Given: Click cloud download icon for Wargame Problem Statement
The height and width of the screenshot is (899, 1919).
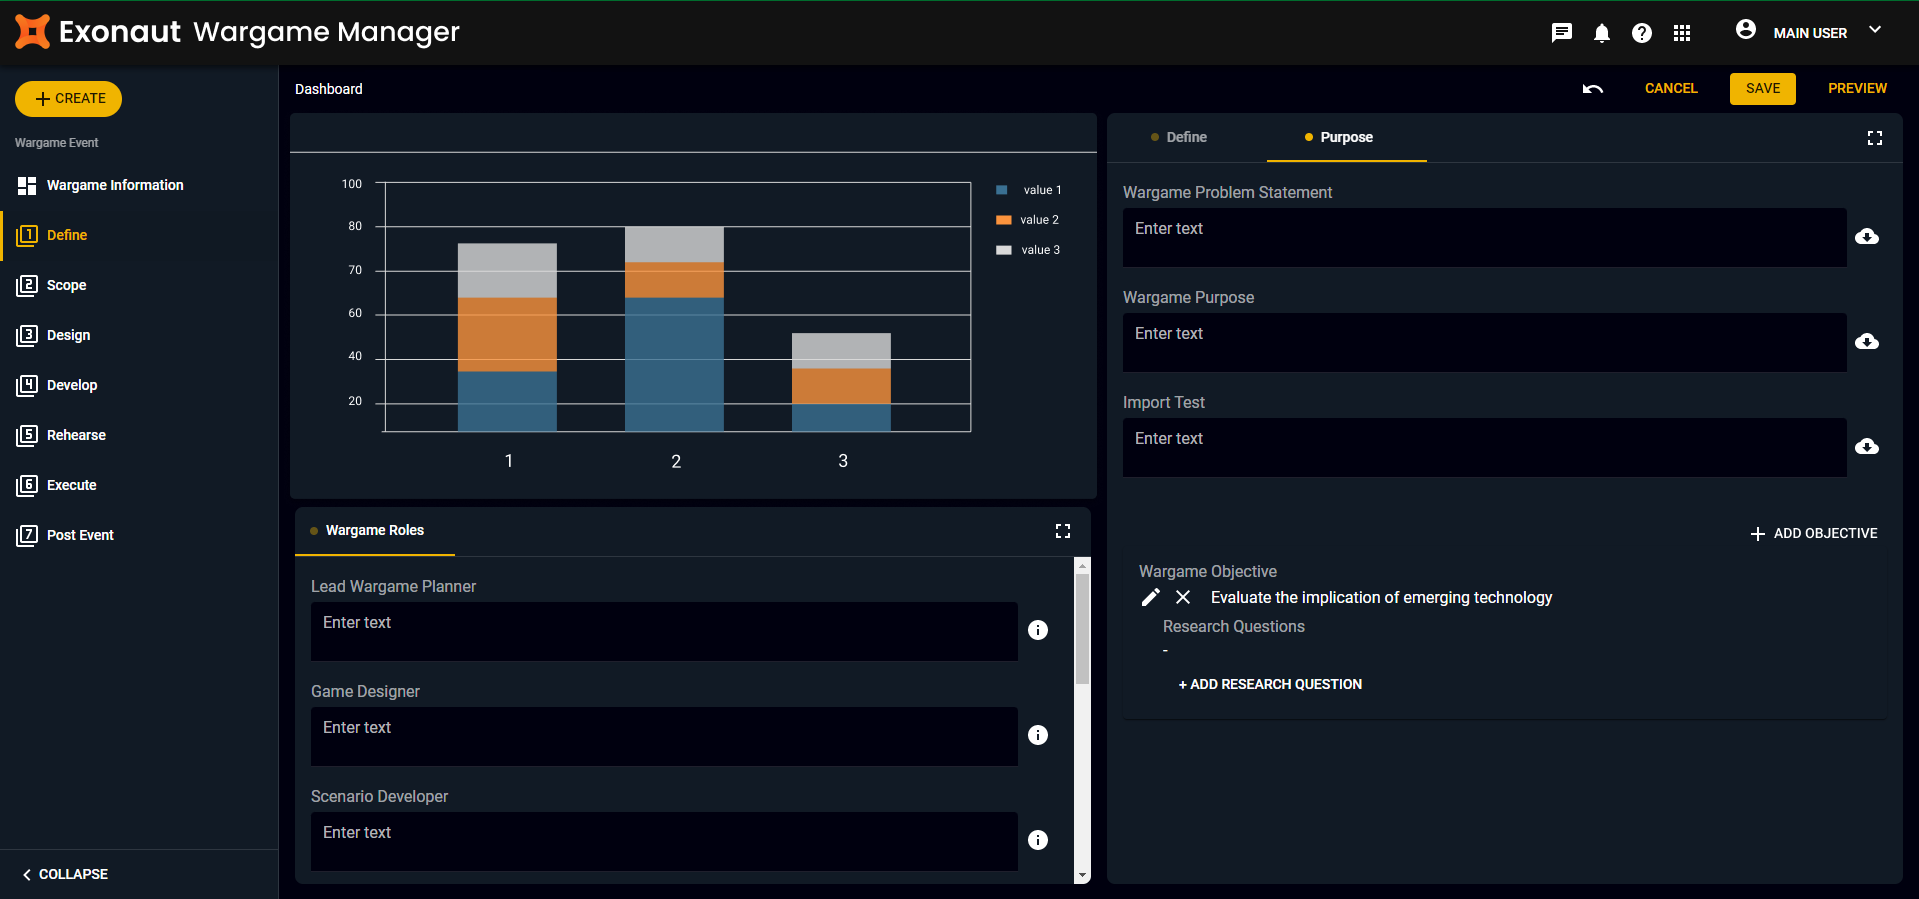Looking at the screenshot, I should click(1866, 237).
